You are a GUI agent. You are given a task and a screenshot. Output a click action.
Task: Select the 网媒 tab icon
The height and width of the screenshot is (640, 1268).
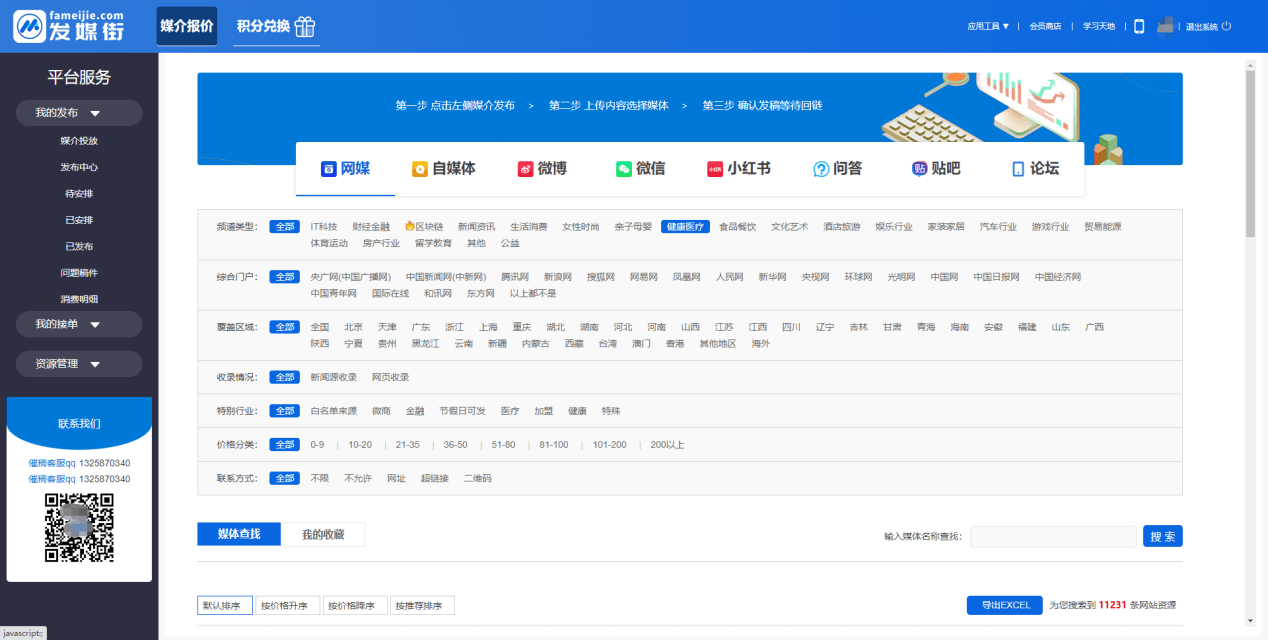click(328, 169)
